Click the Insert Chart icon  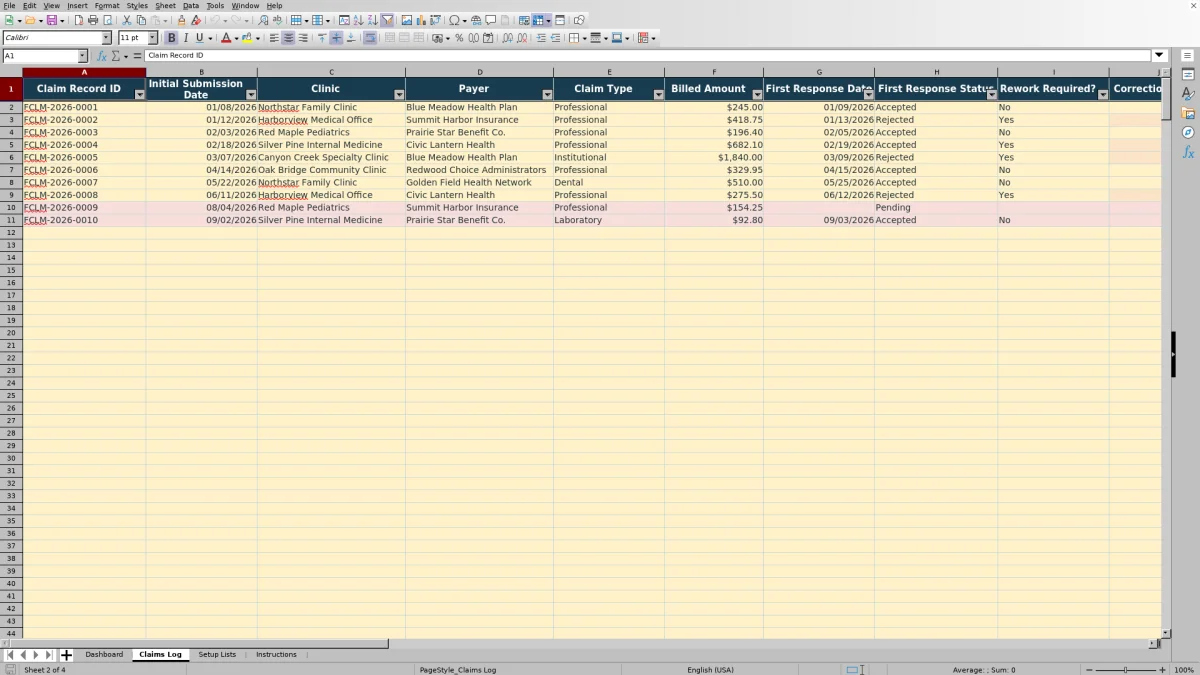pyautogui.click(x=420, y=20)
